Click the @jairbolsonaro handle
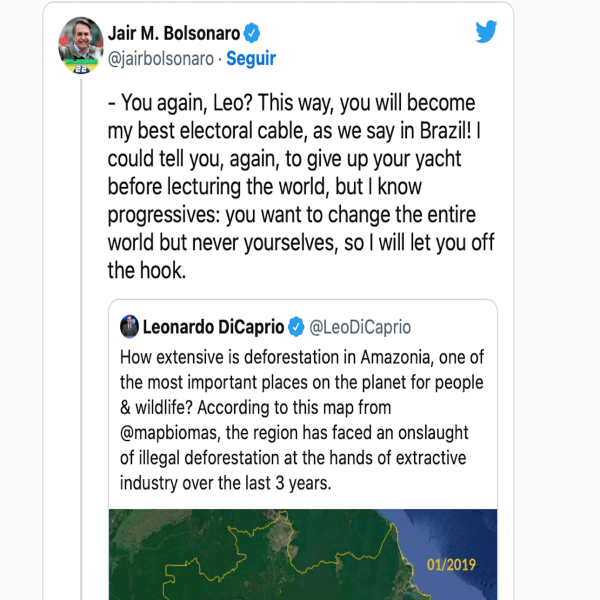The width and height of the screenshot is (600, 600). 159,58
